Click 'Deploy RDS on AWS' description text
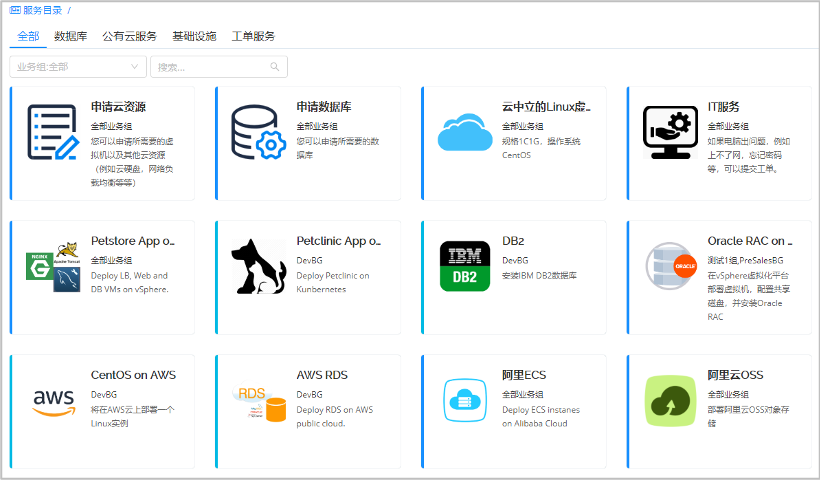Viewport: 820px width, 480px height. pos(335,410)
